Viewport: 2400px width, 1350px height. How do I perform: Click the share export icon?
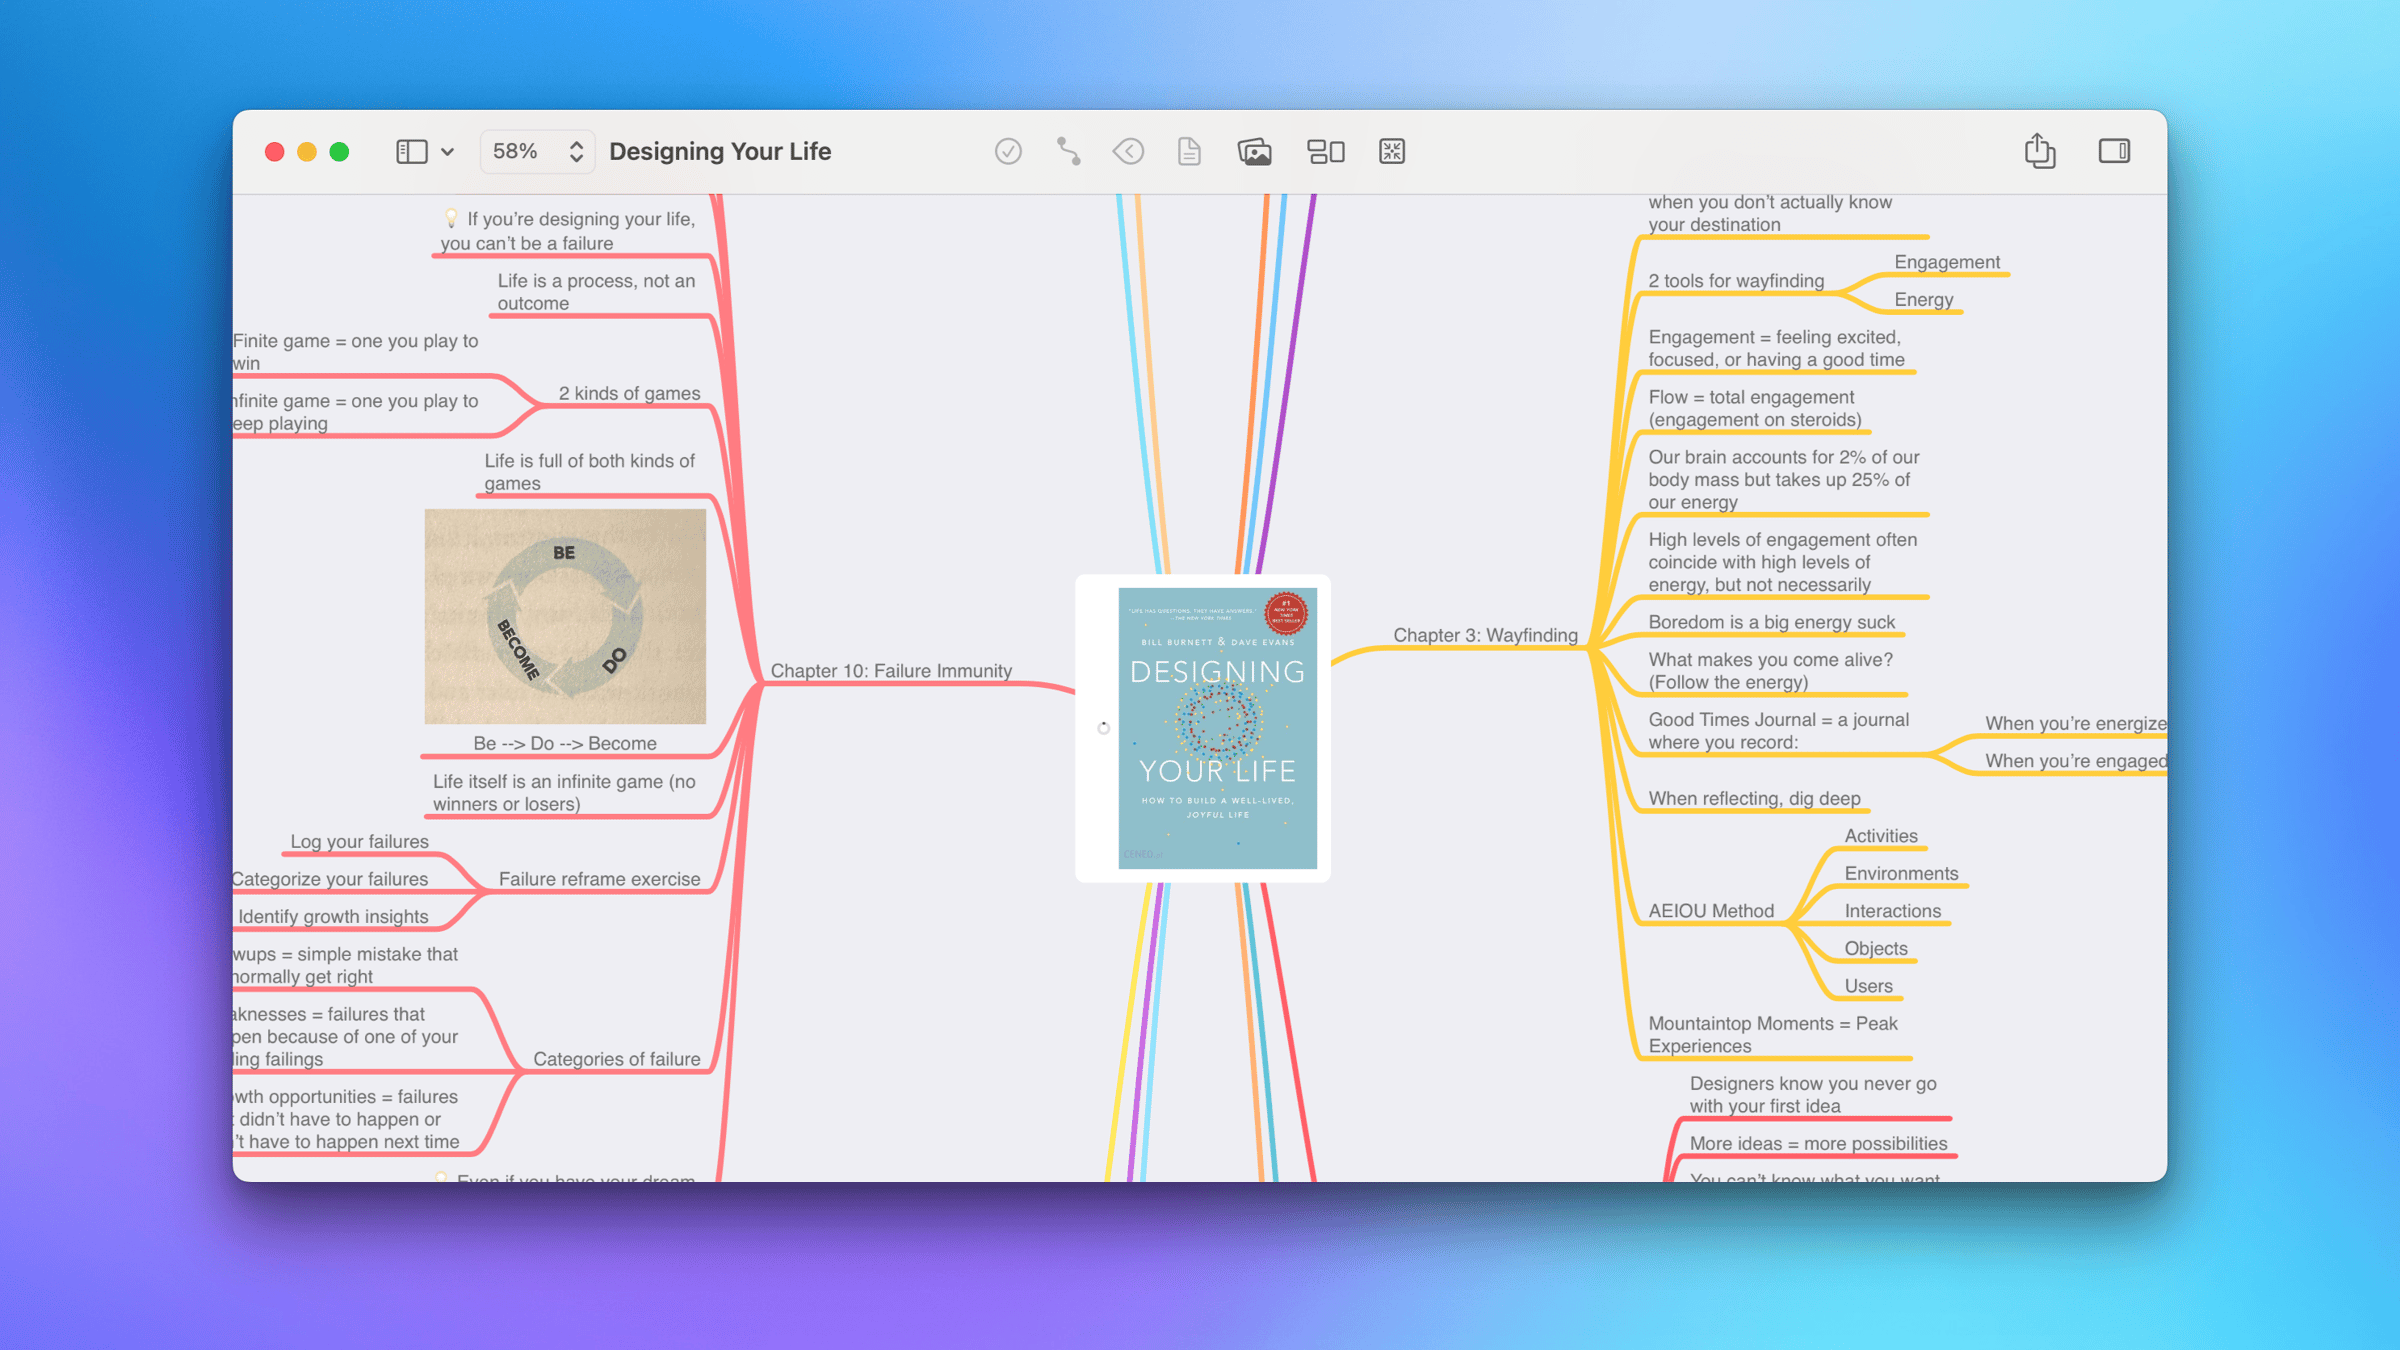[2040, 150]
